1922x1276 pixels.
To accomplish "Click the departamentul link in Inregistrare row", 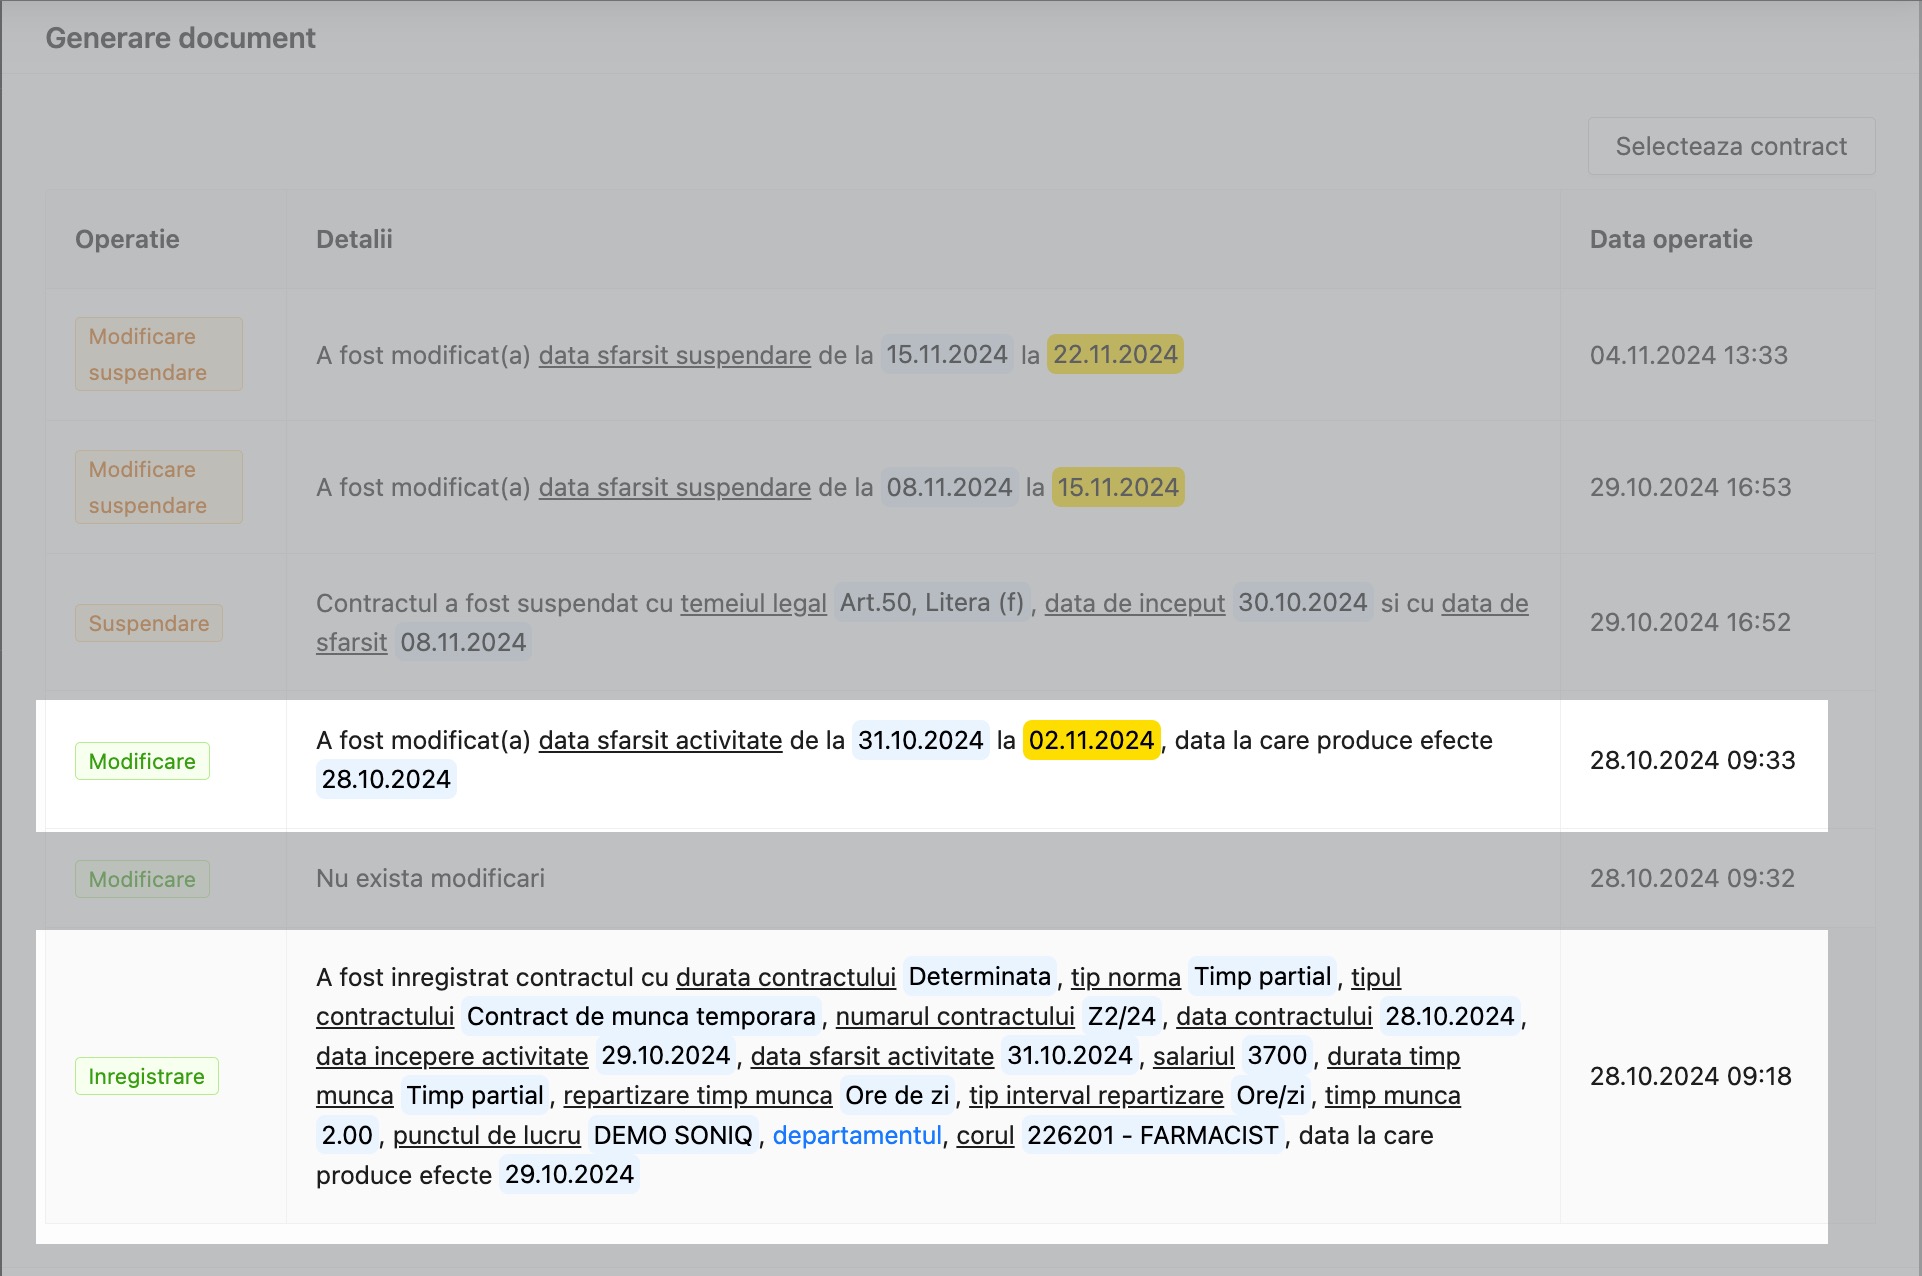I will point(857,1135).
